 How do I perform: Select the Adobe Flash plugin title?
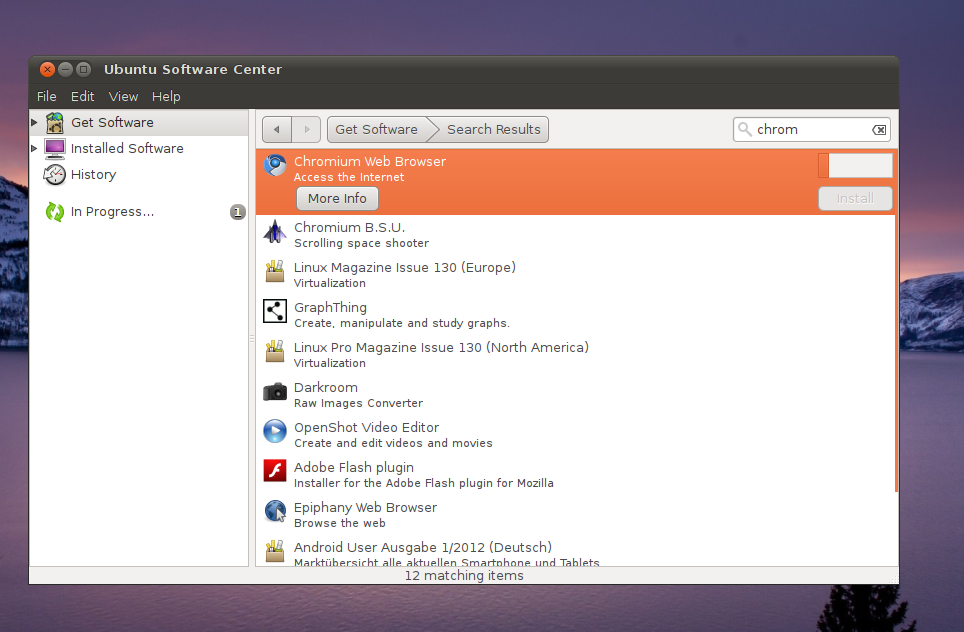[354, 467]
